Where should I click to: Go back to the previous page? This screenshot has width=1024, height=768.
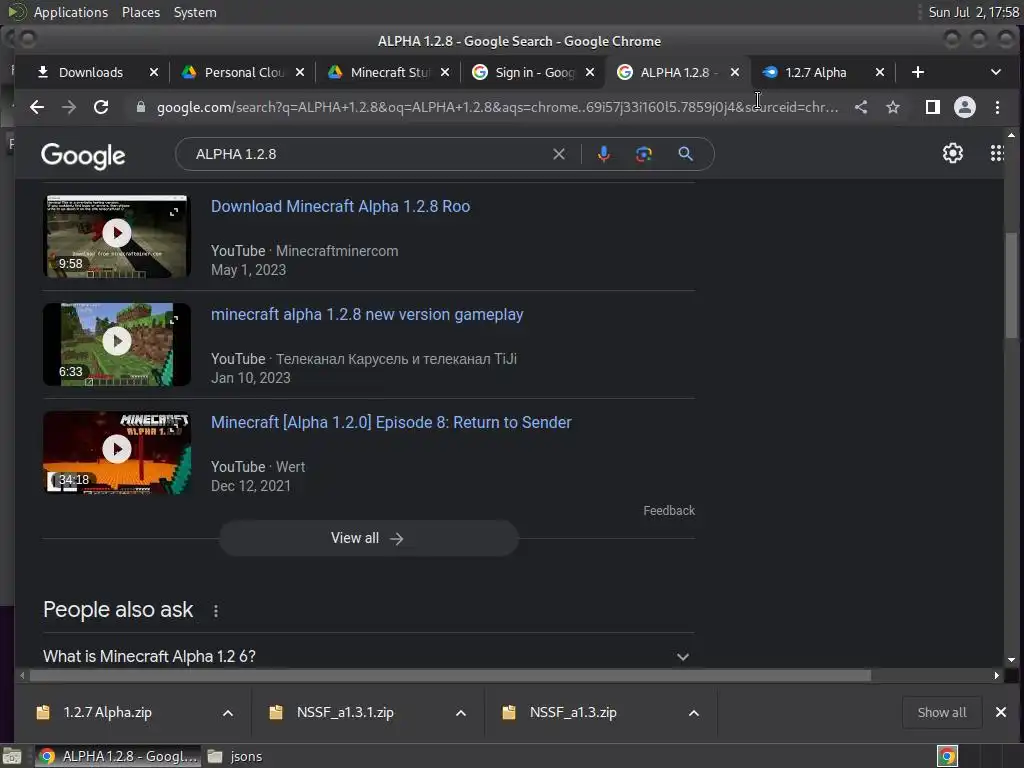tap(37, 107)
